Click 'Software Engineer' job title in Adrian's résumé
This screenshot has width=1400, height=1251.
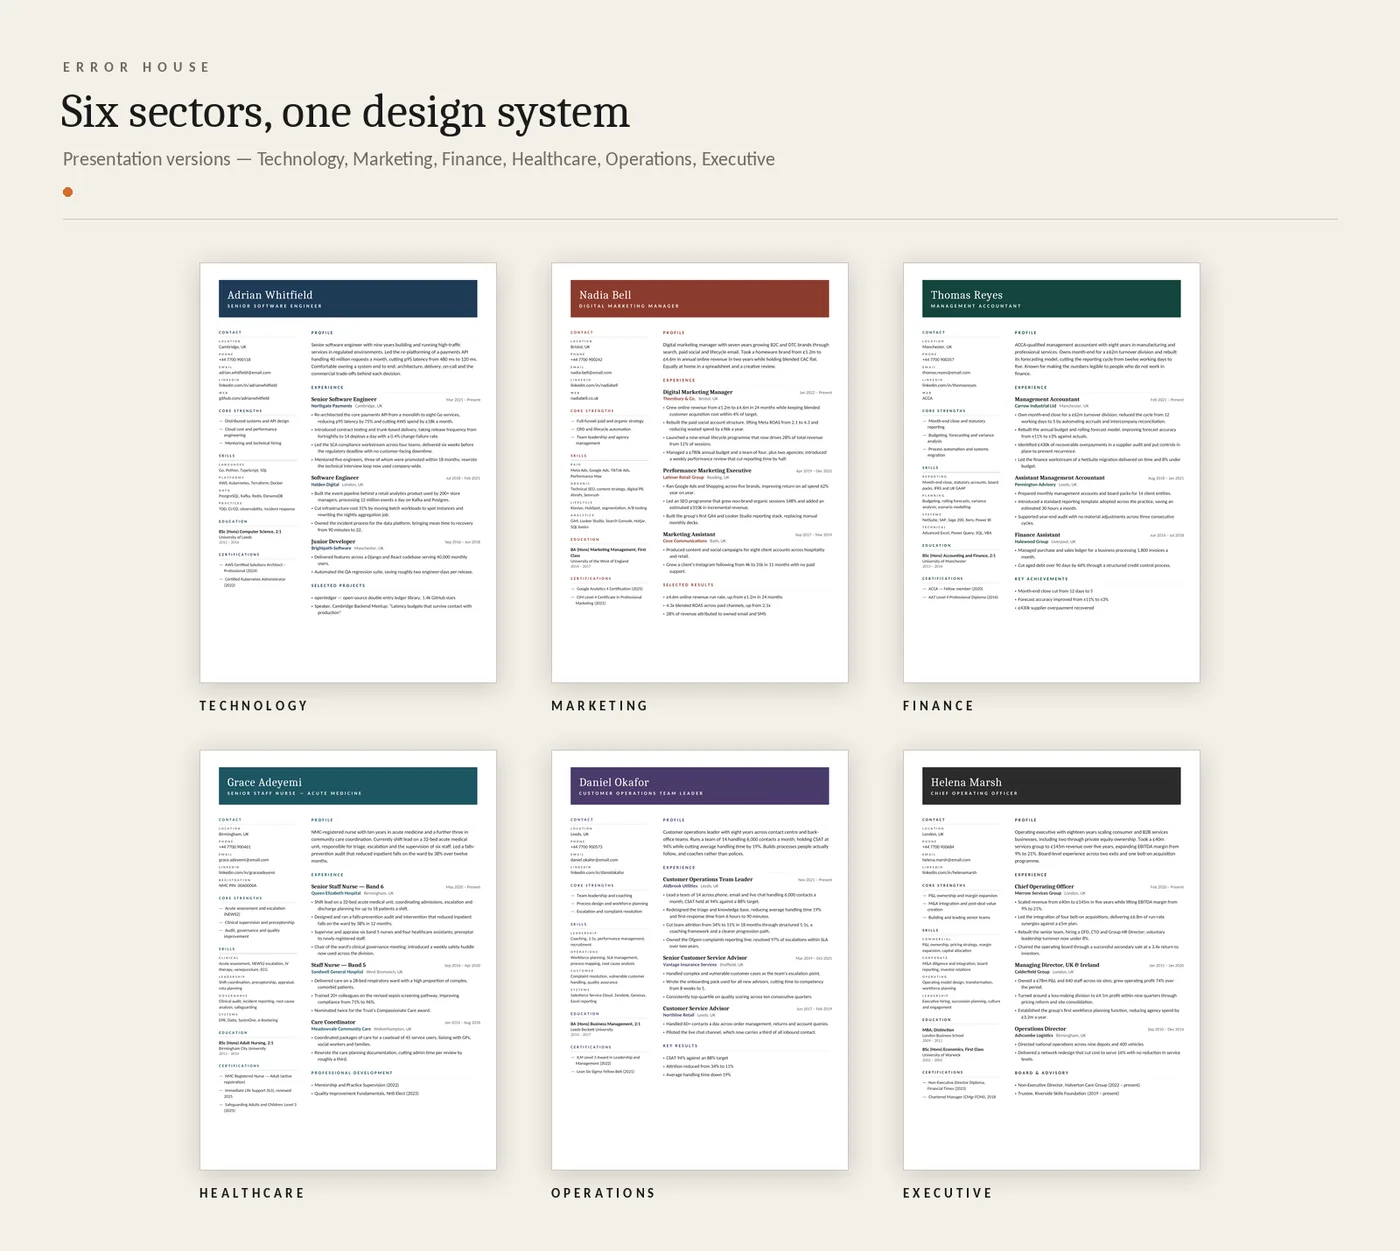point(335,478)
